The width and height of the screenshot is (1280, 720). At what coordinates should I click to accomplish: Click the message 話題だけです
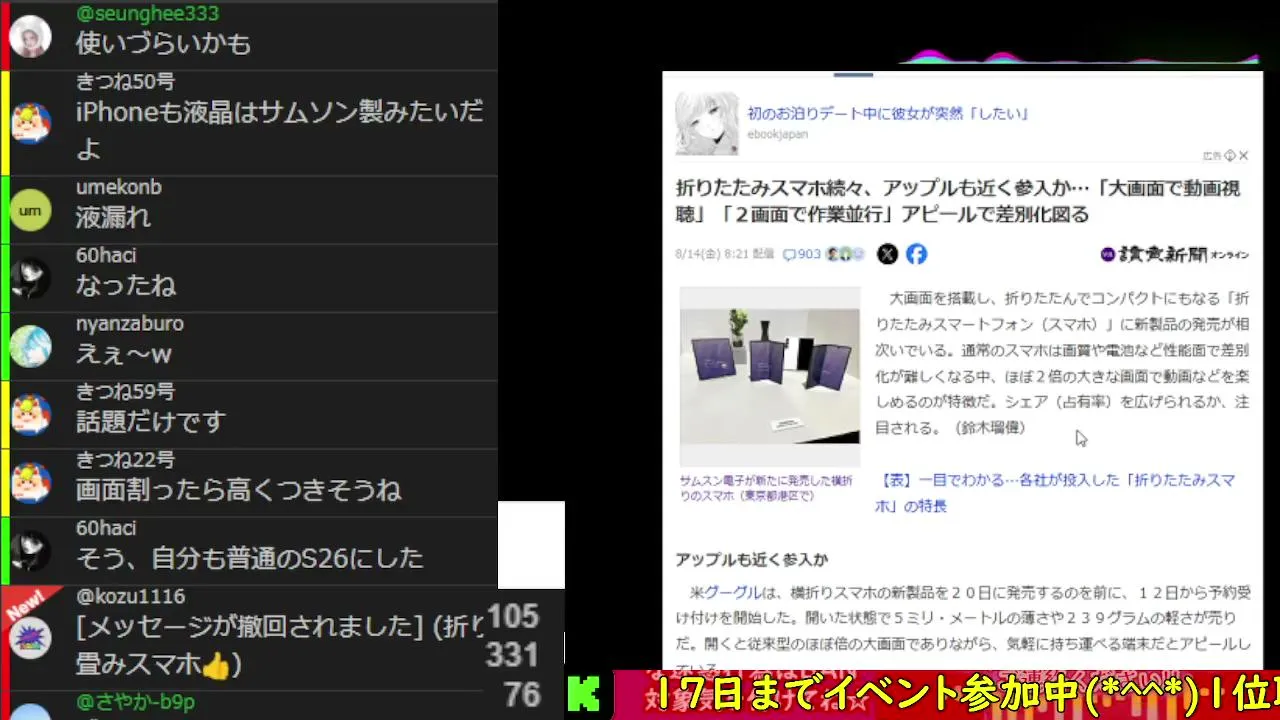[151, 421]
